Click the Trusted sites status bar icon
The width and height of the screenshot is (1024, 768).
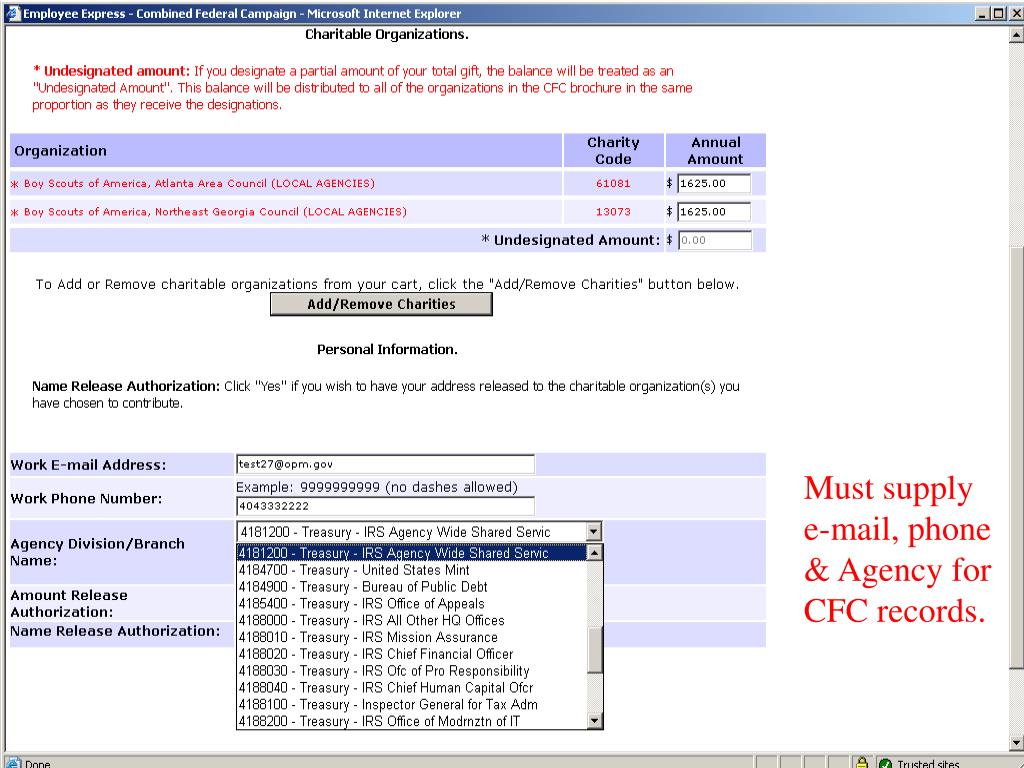tap(886, 763)
